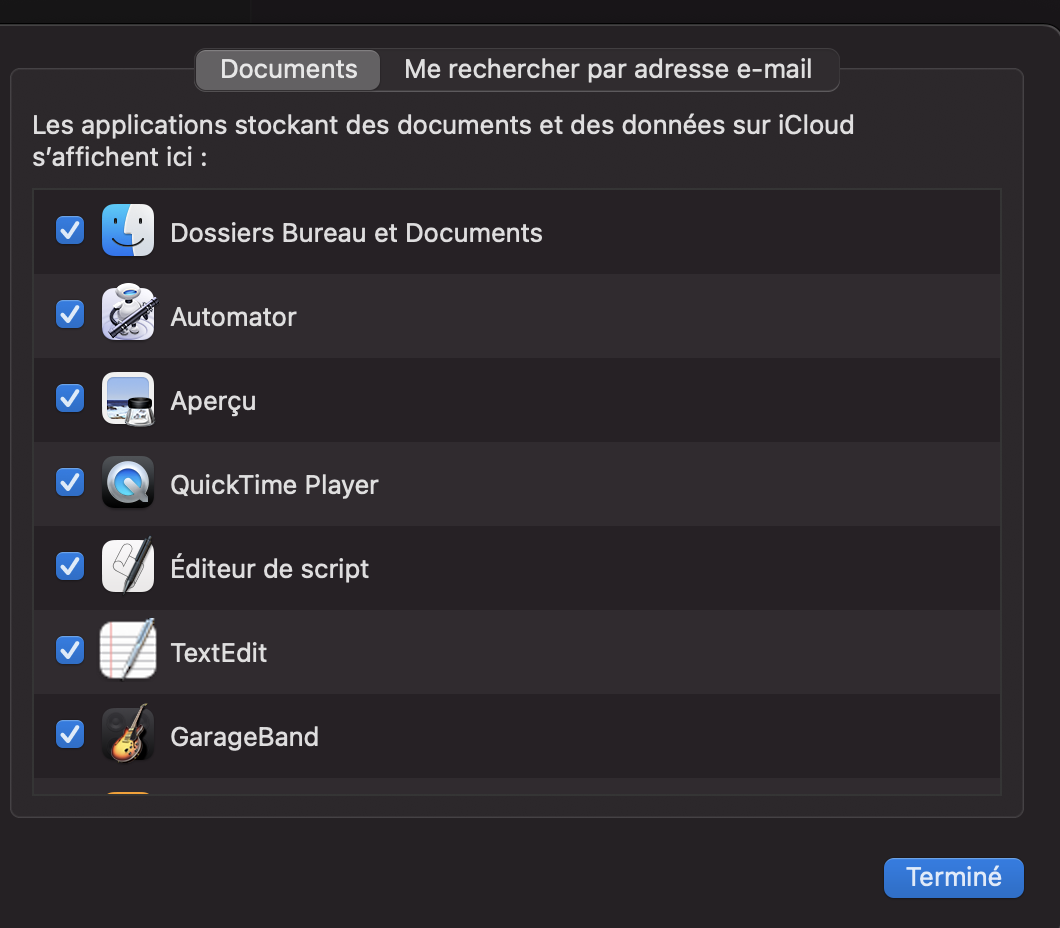Select the TextEdit row label
The height and width of the screenshot is (928, 1060).
219,653
